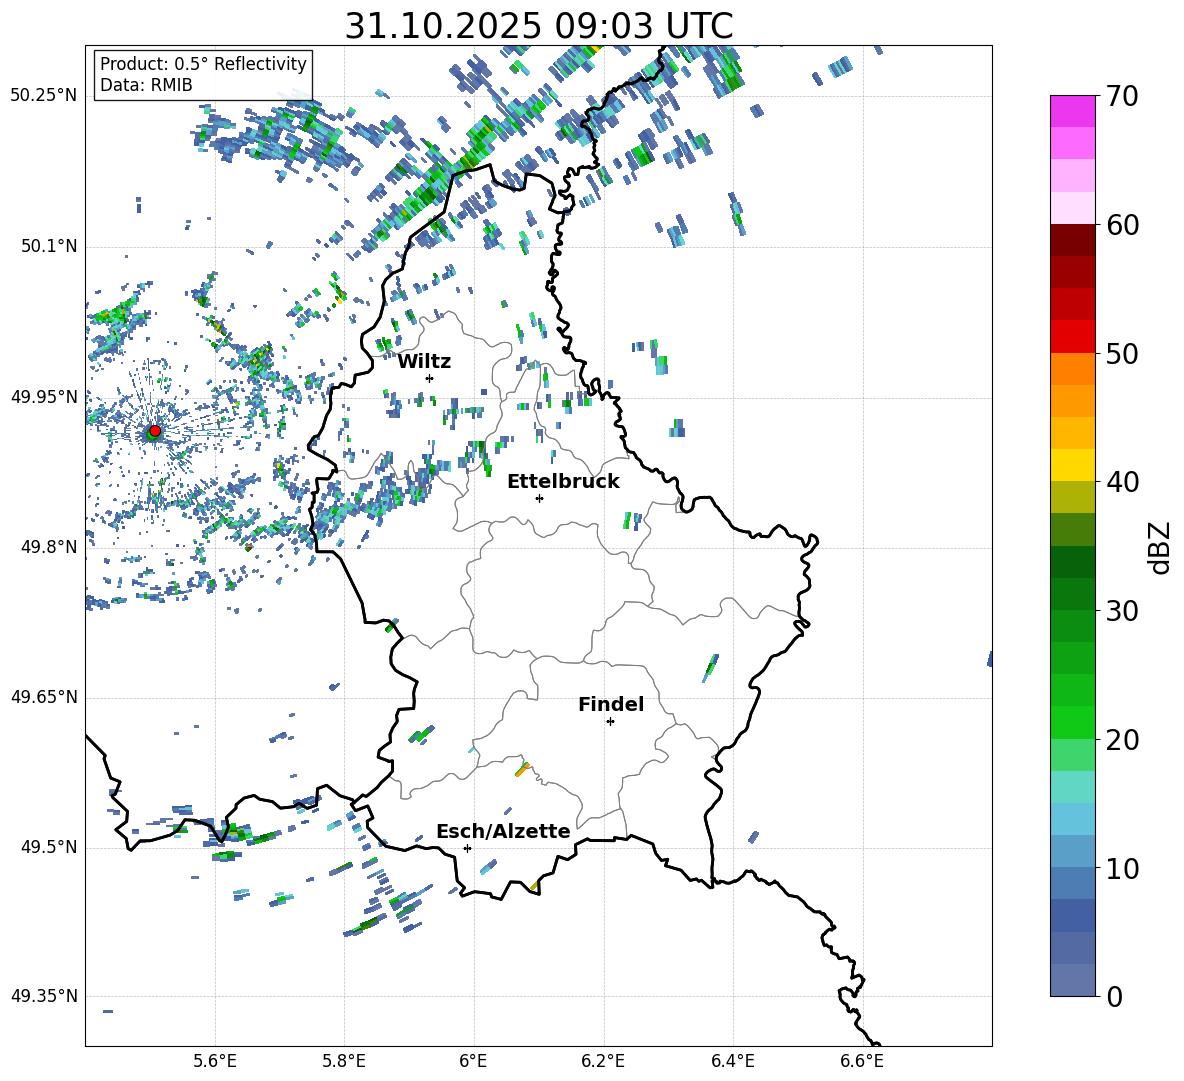Click the 50.25°N latitude label
The width and height of the screenshot is (1184, 1081).
tap(44, 96)
